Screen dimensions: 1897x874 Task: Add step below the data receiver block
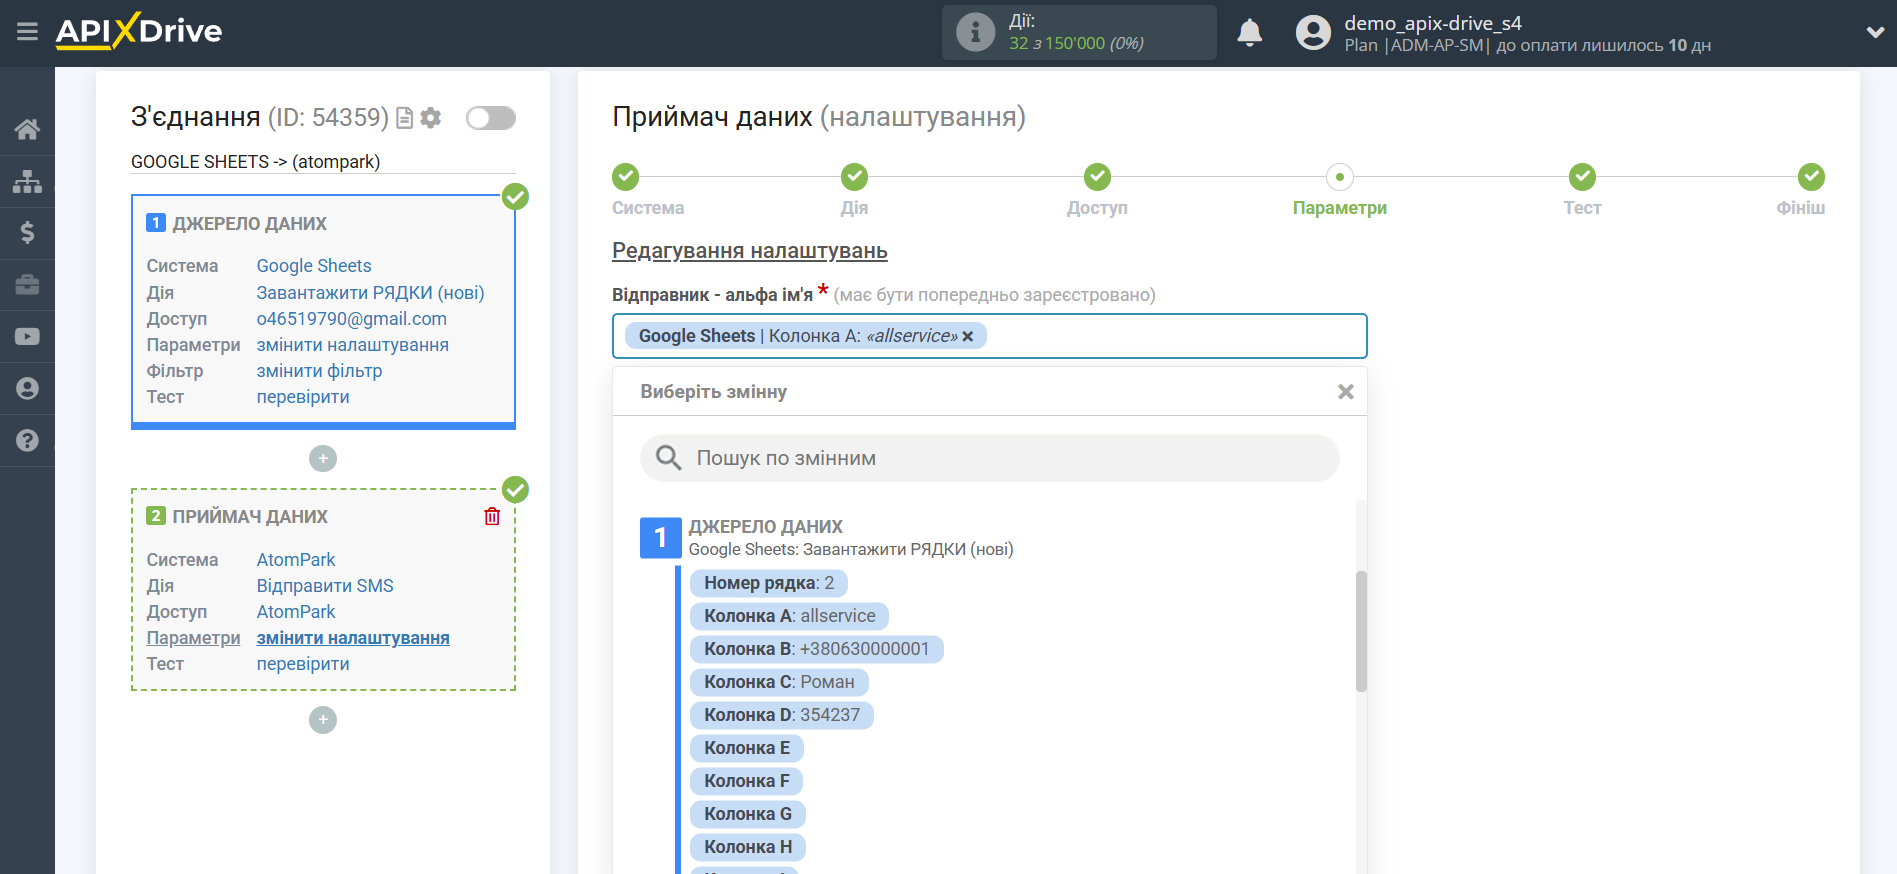pos(323,720)
